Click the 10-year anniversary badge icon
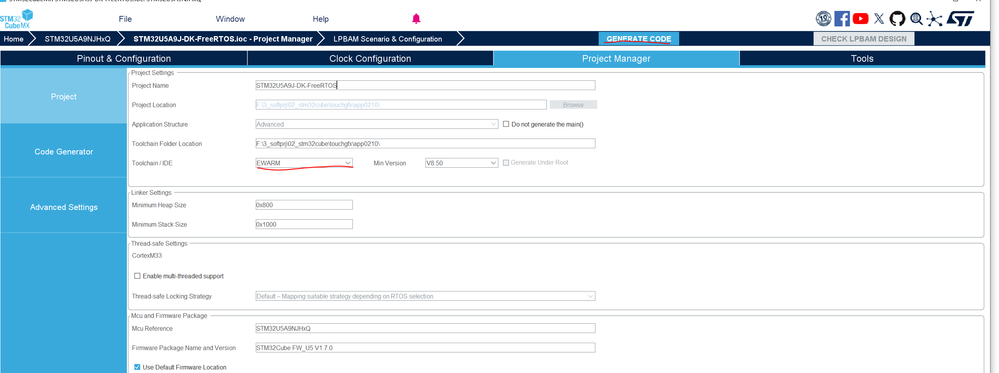The width and height of the screenshot is (999, 373). point(824,18)
